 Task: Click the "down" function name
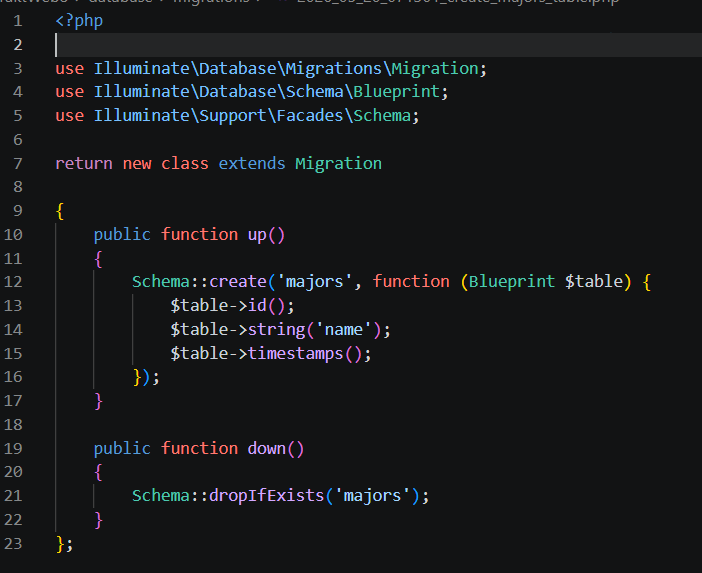266,449
